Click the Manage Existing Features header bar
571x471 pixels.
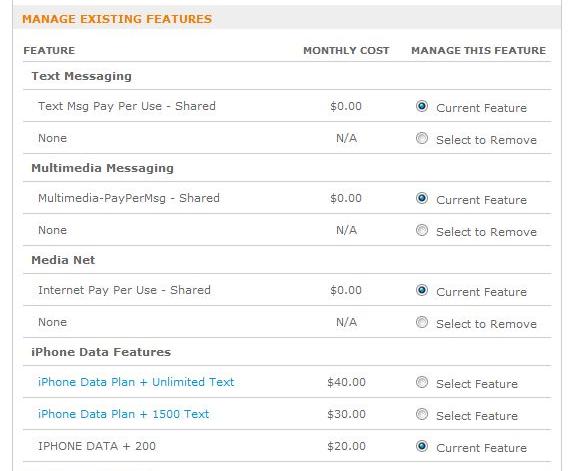coord(287,19)
